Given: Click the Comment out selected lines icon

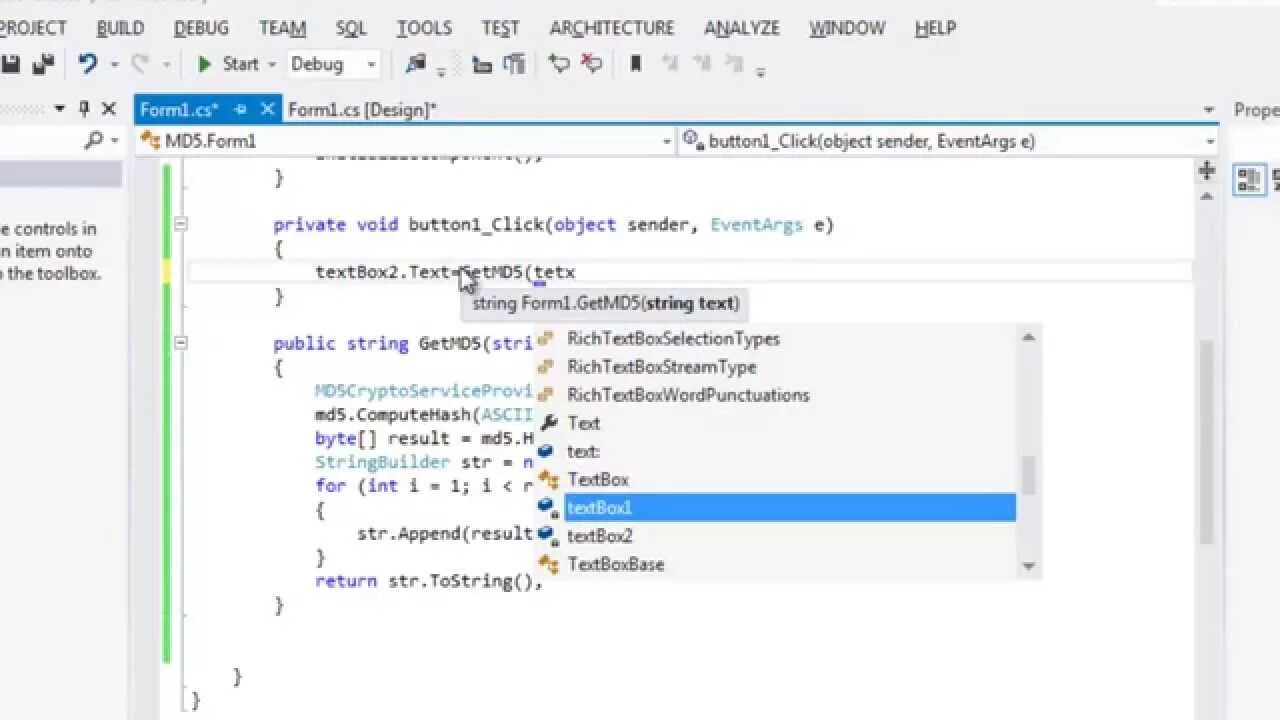Looking at the screenshot, I should click(482, 64).
